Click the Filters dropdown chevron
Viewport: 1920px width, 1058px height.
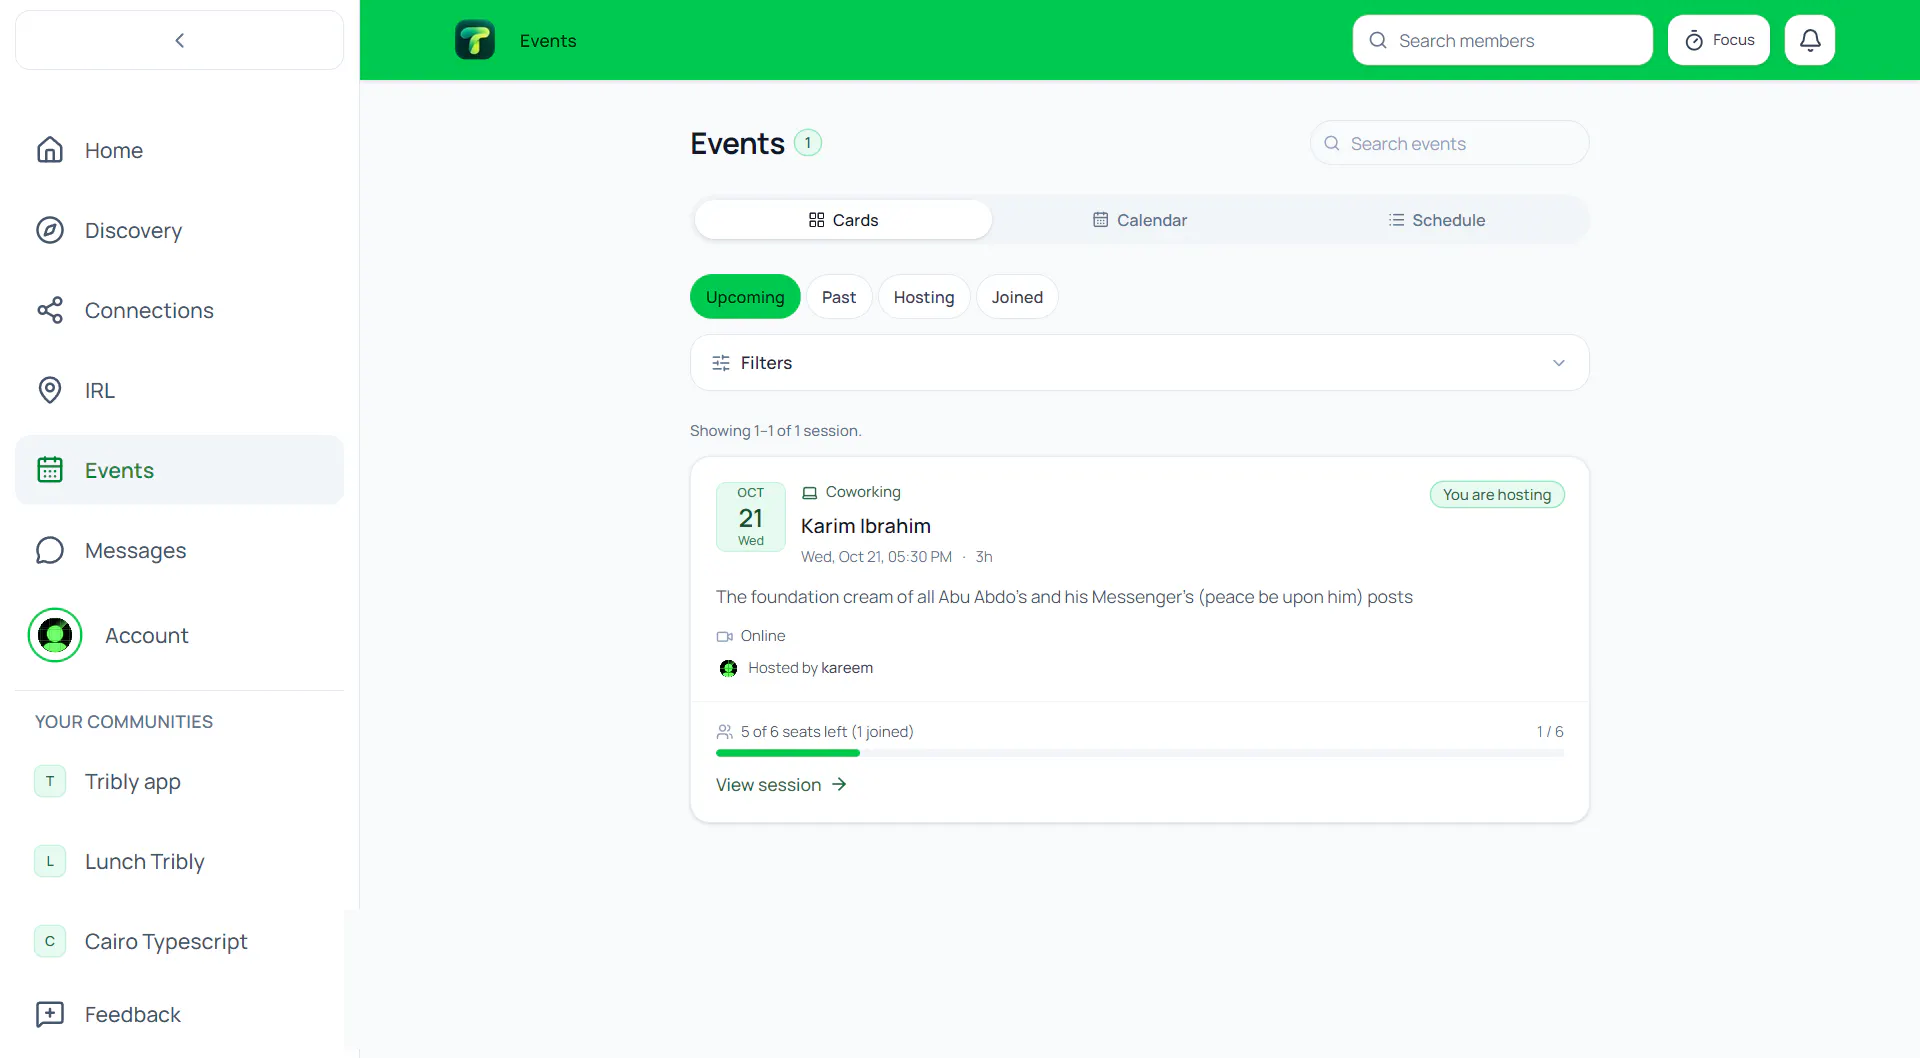click(1558, 363)
